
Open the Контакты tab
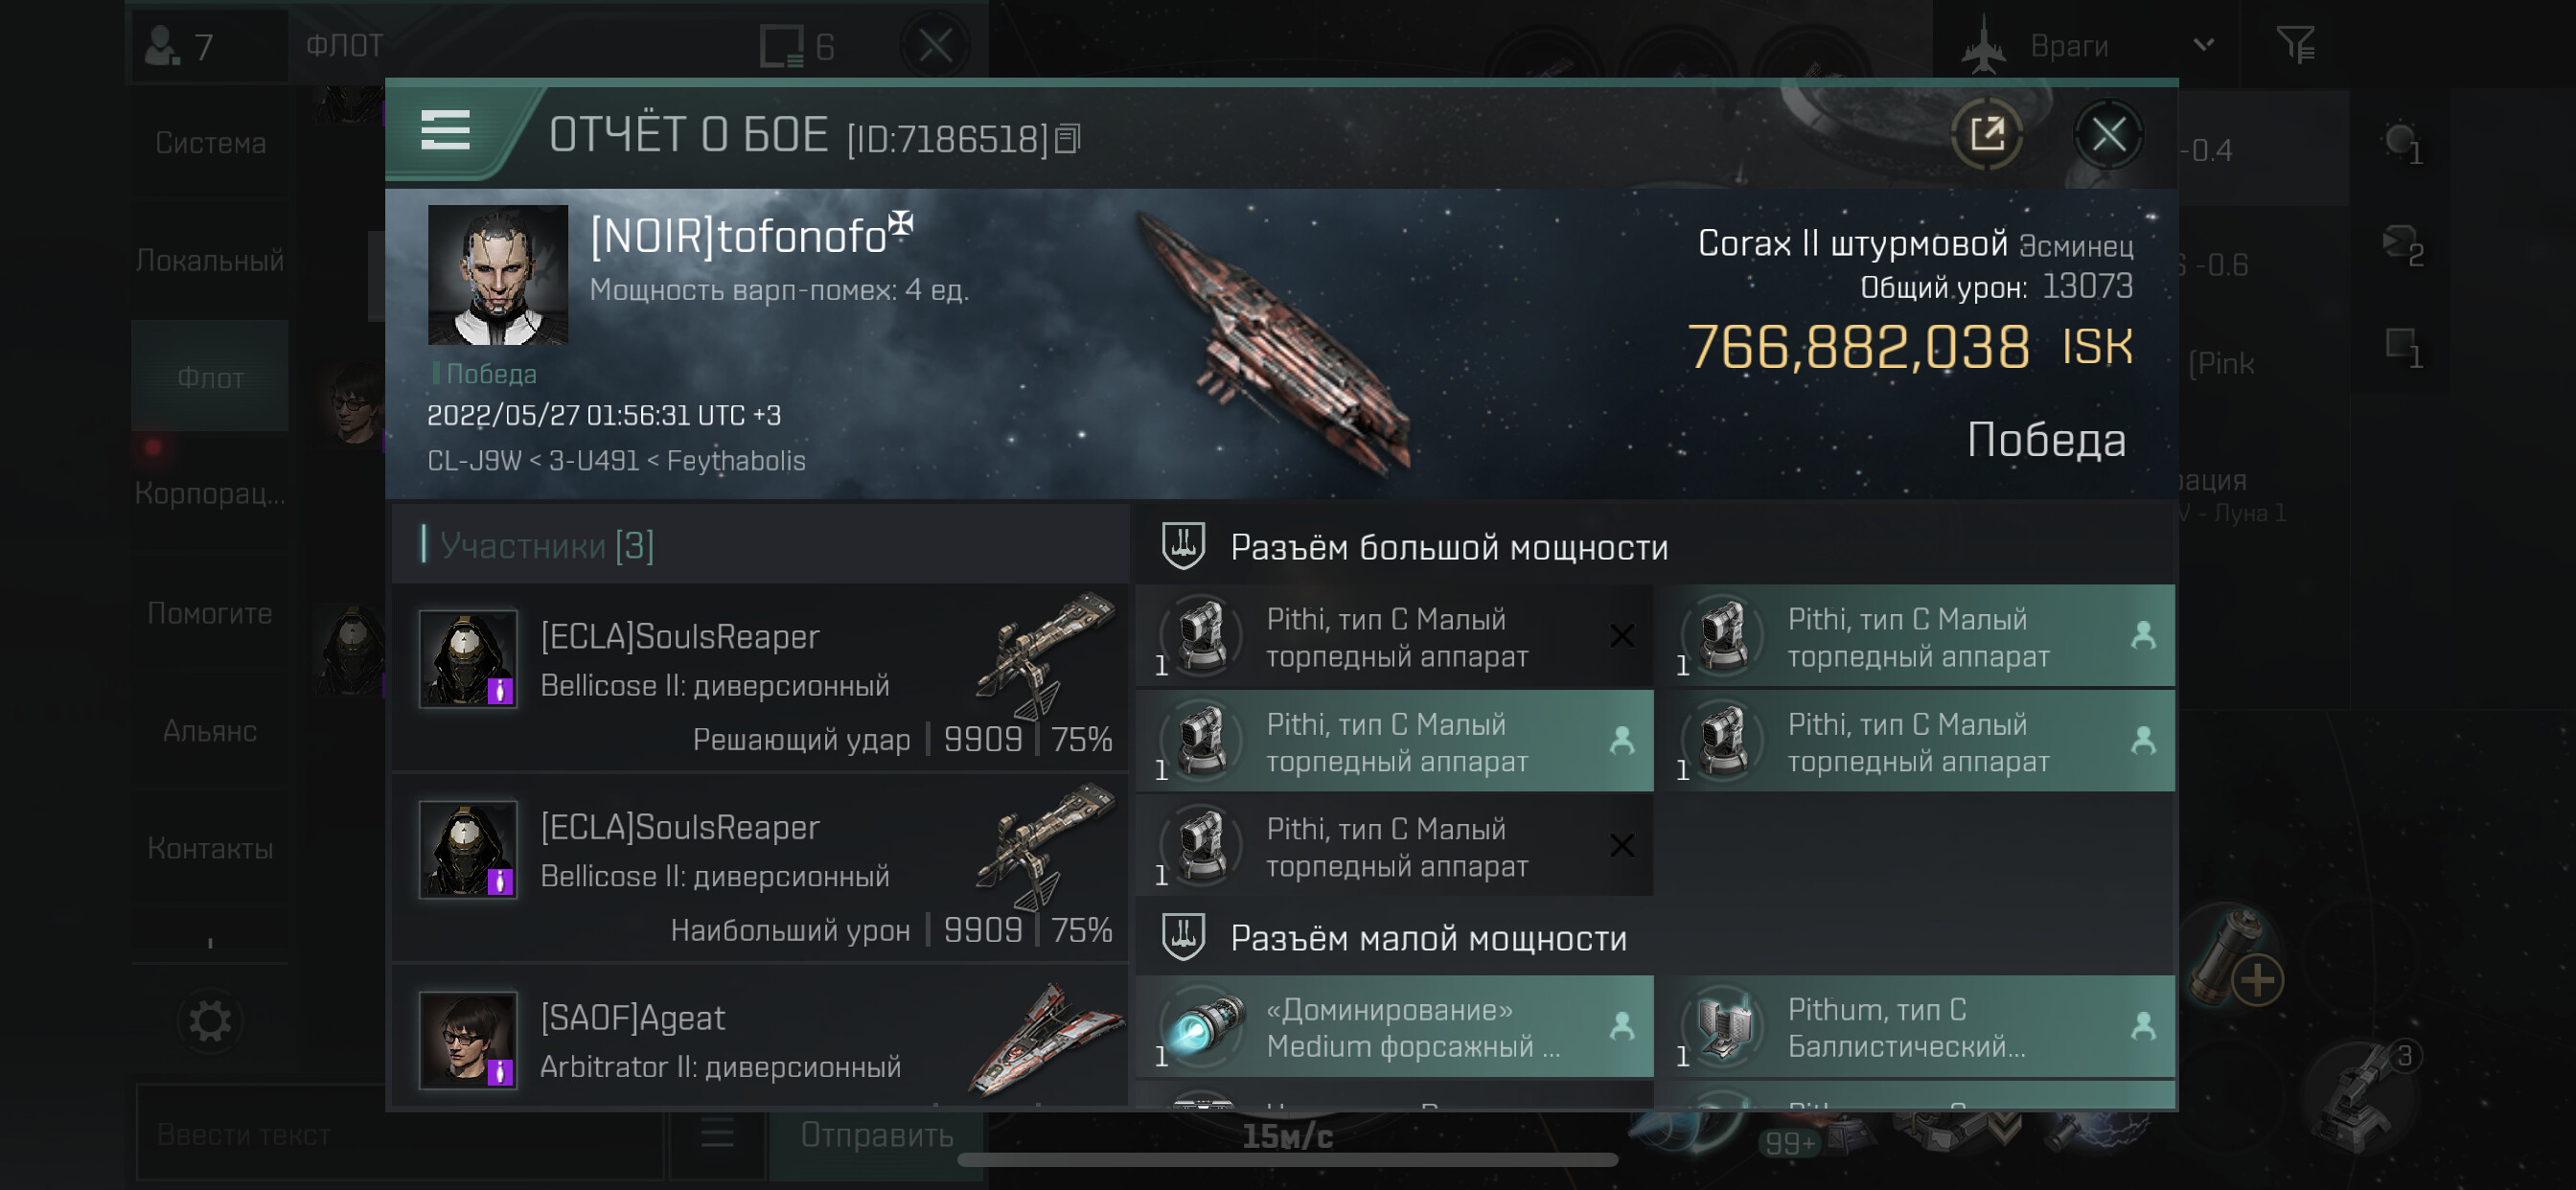pyautogui.click(x=210, y=848)
